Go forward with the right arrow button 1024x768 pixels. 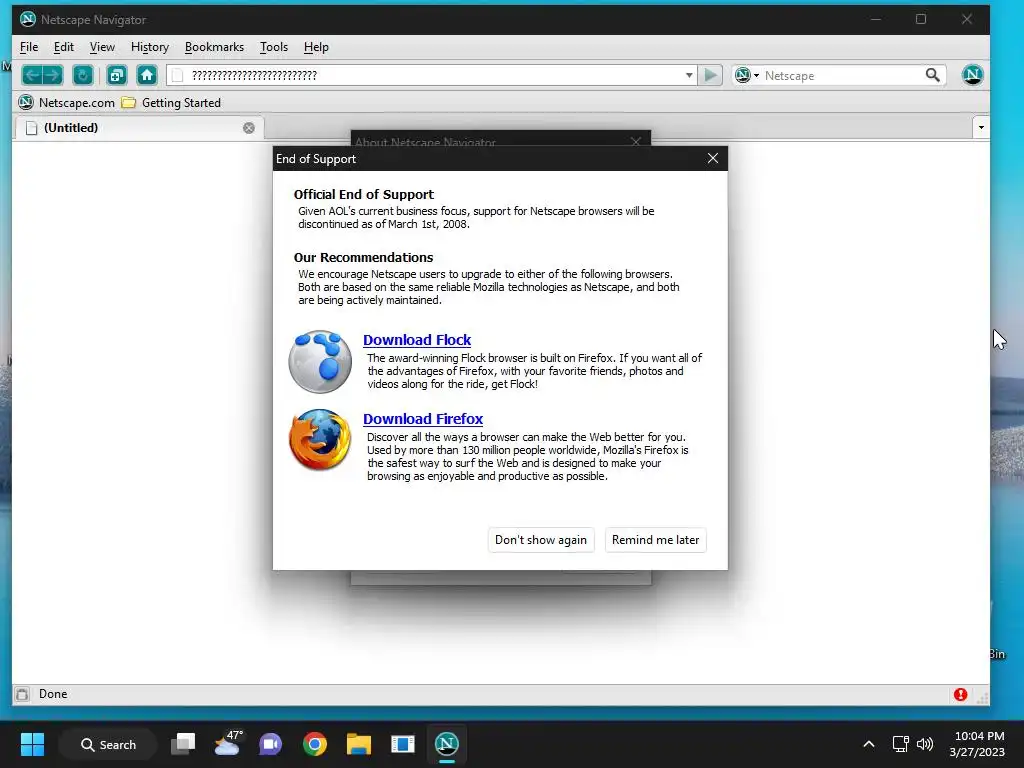(x=53, y=75)
